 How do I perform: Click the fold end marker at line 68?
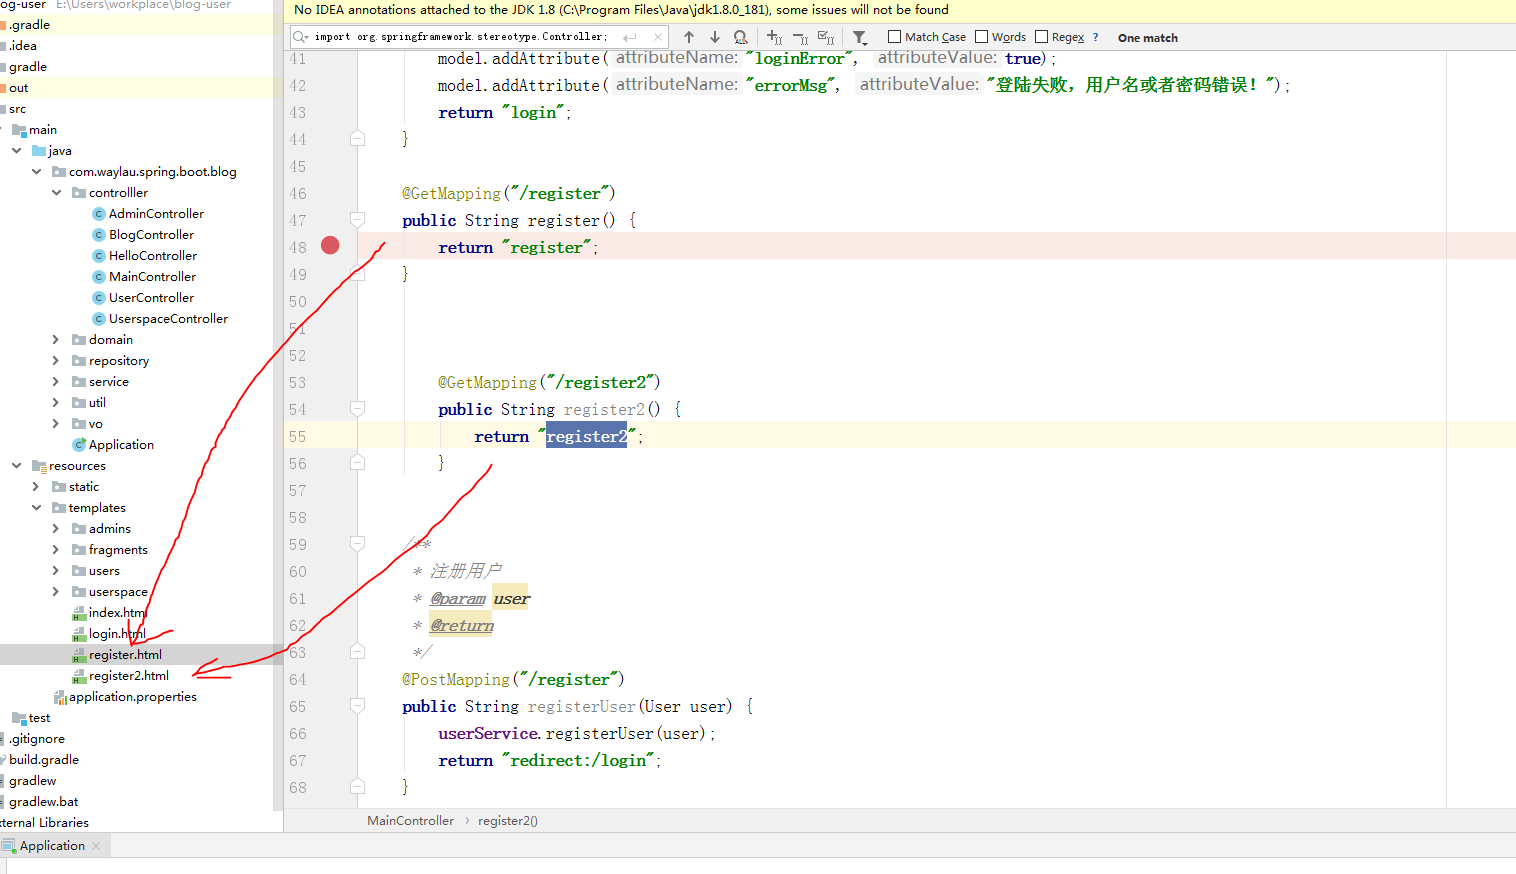(x=357, y=786)
